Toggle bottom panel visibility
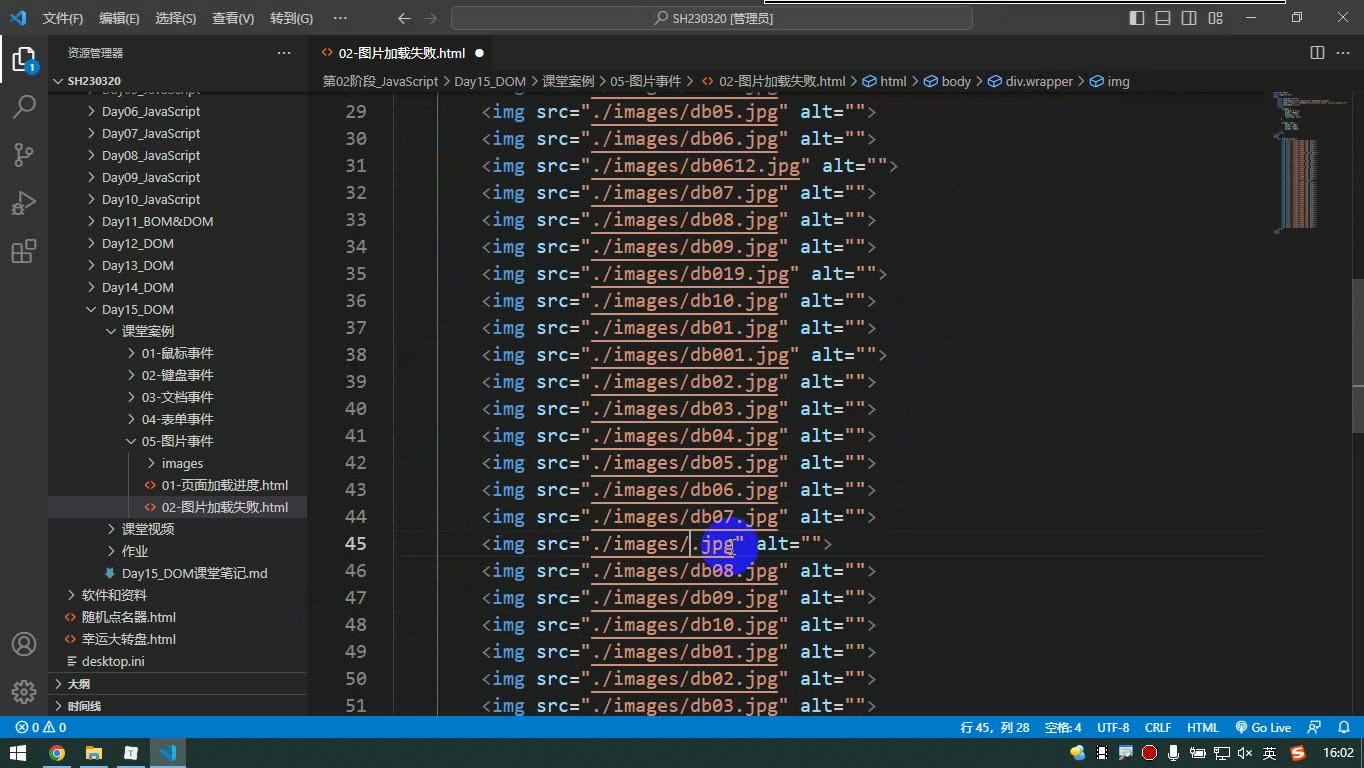This screenshot has width=1364, height=768. coord(1163,18)
